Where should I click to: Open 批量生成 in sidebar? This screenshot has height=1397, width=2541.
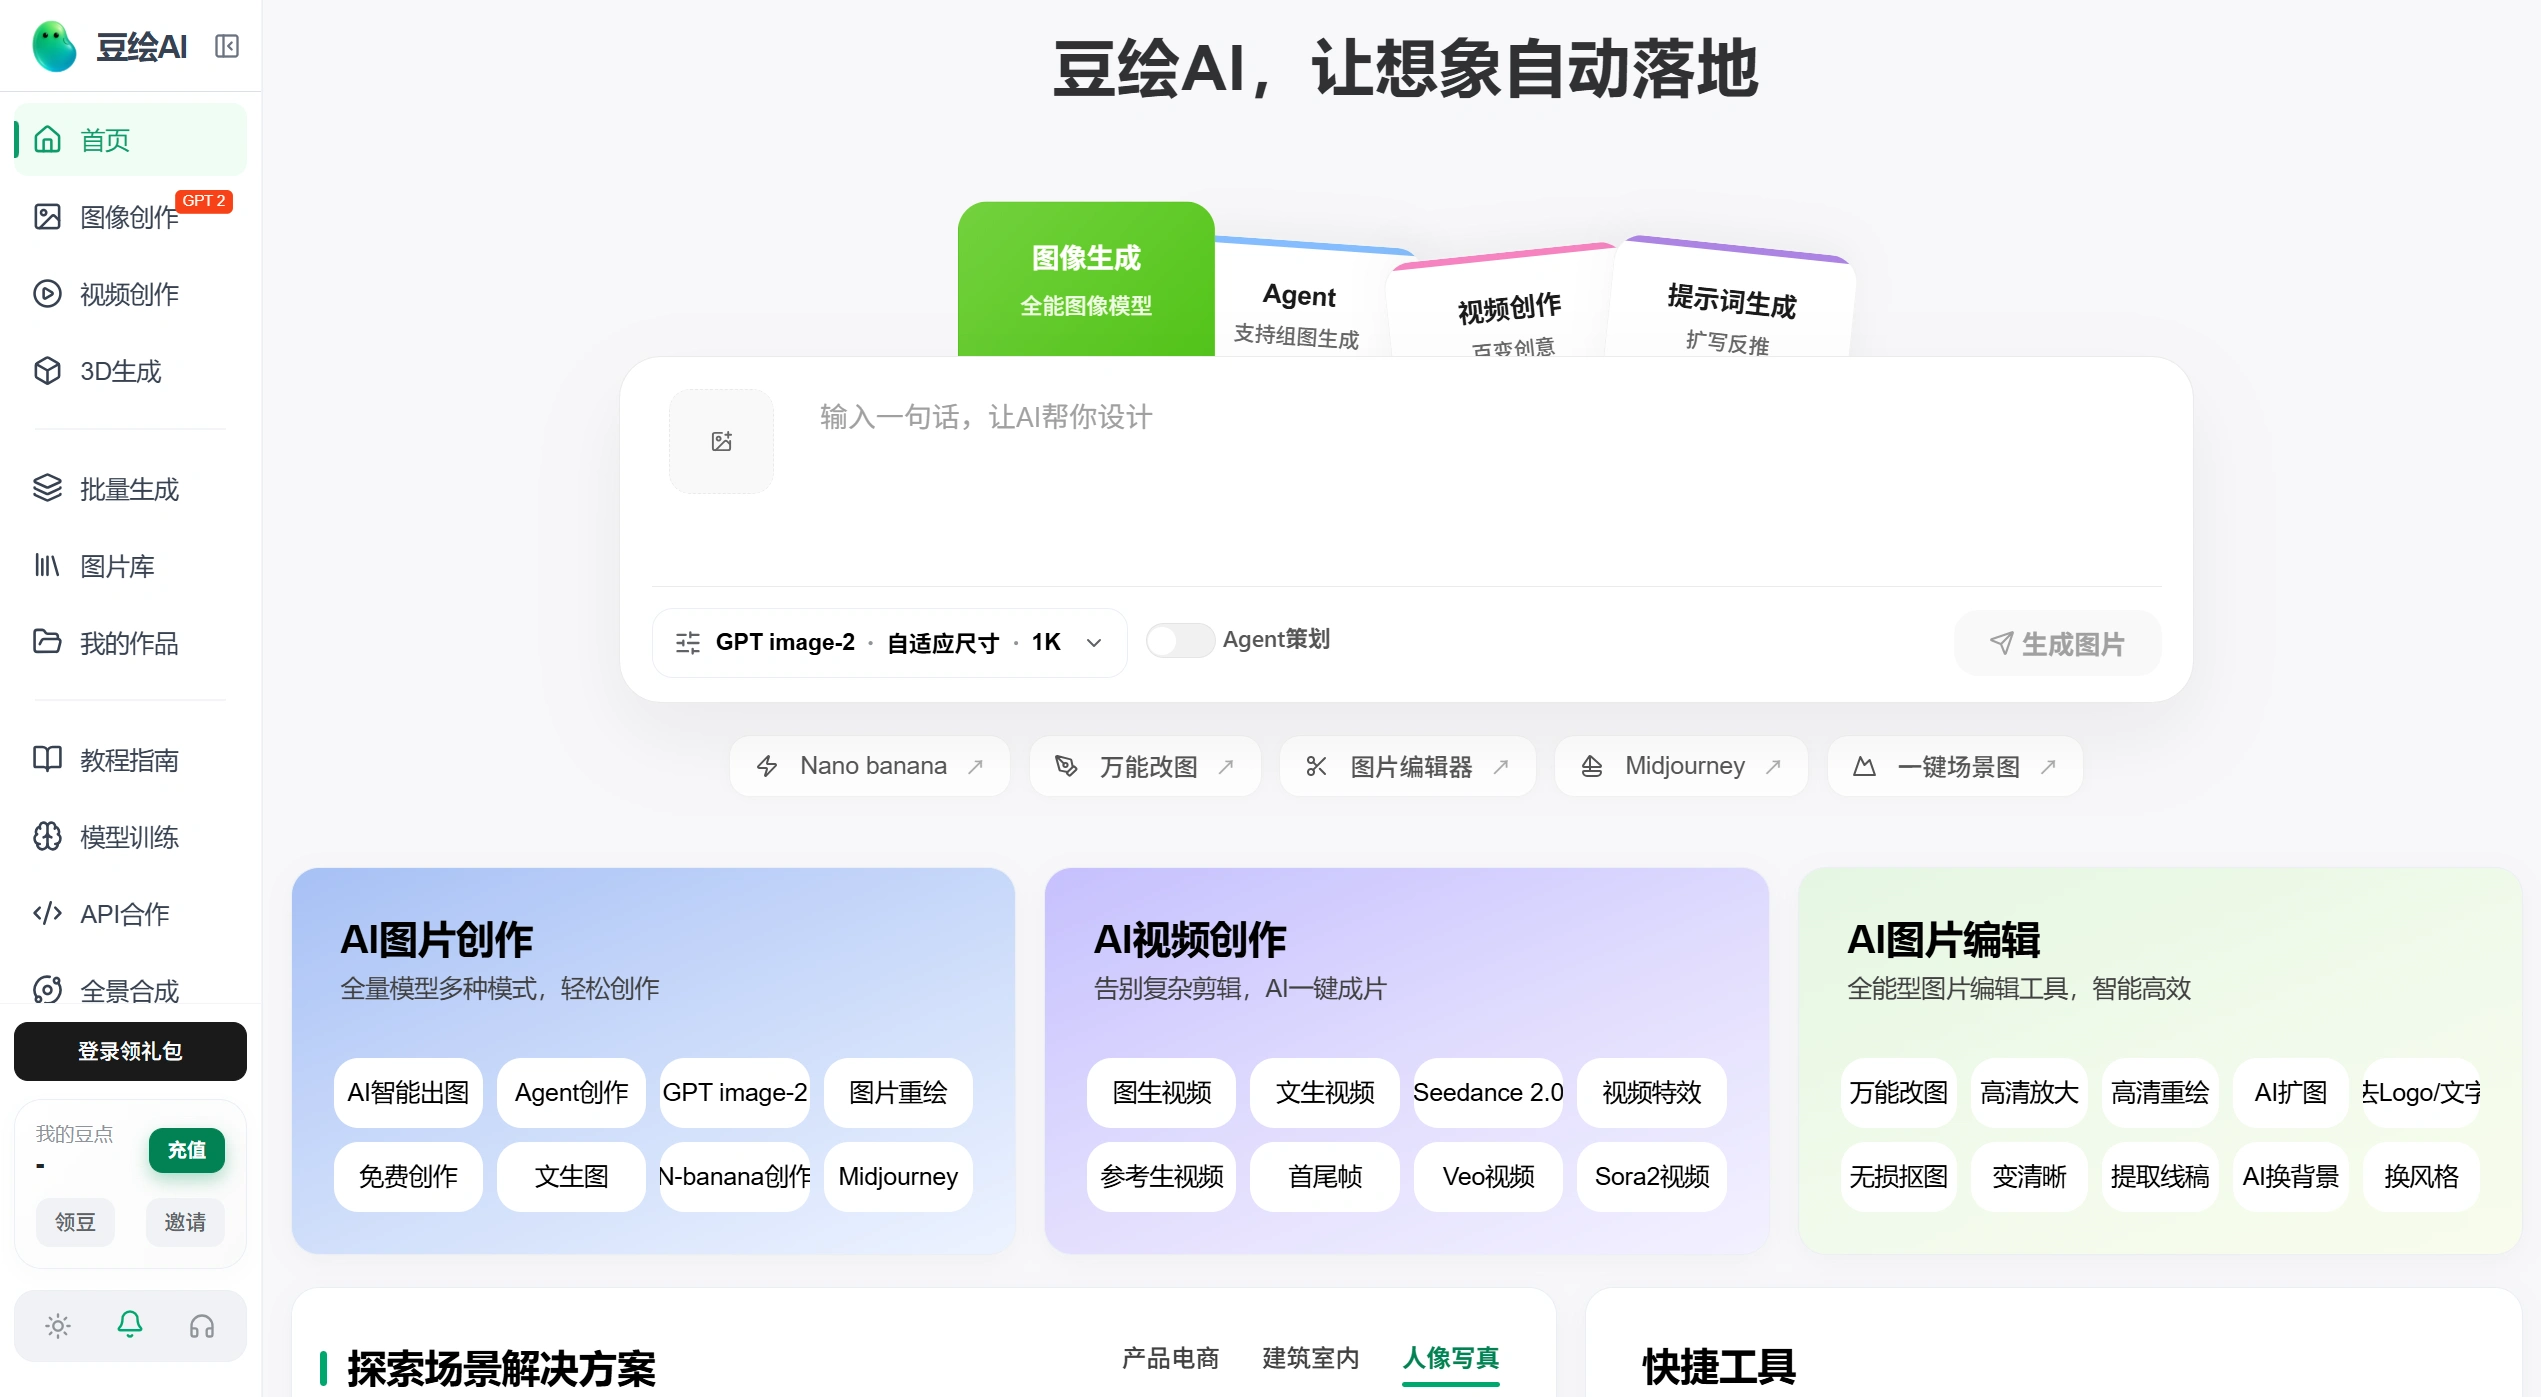(x=130, y=489)
